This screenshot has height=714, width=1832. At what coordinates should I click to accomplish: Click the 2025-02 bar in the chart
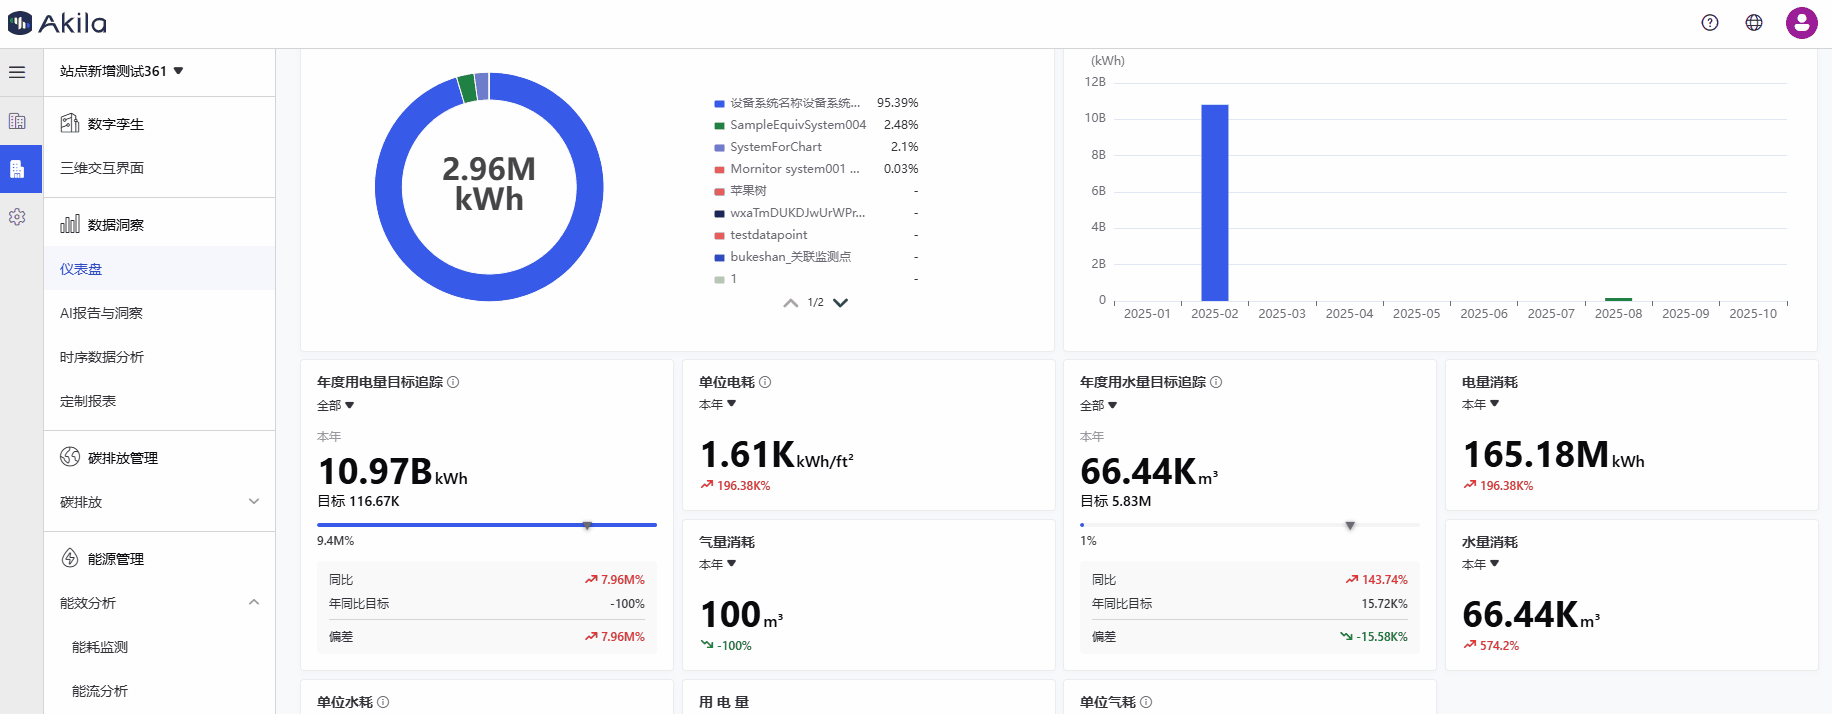coord(1214,202)
